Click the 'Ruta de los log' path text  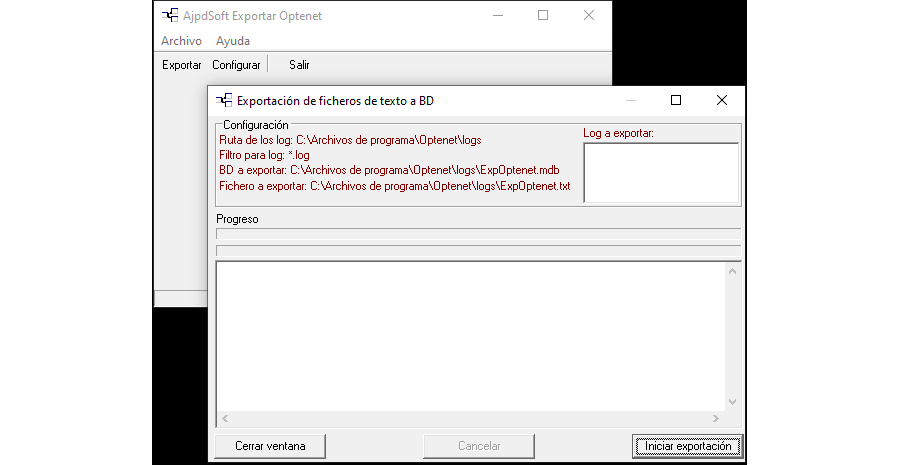350,140
